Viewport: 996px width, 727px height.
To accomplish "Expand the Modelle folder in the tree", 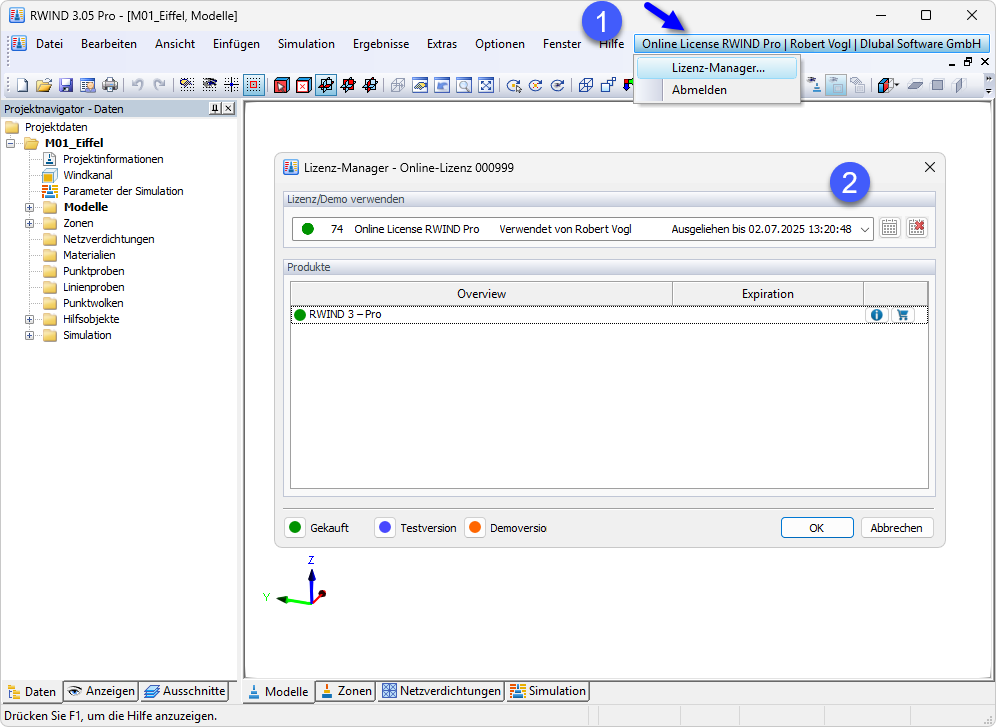I will point(29,208).
